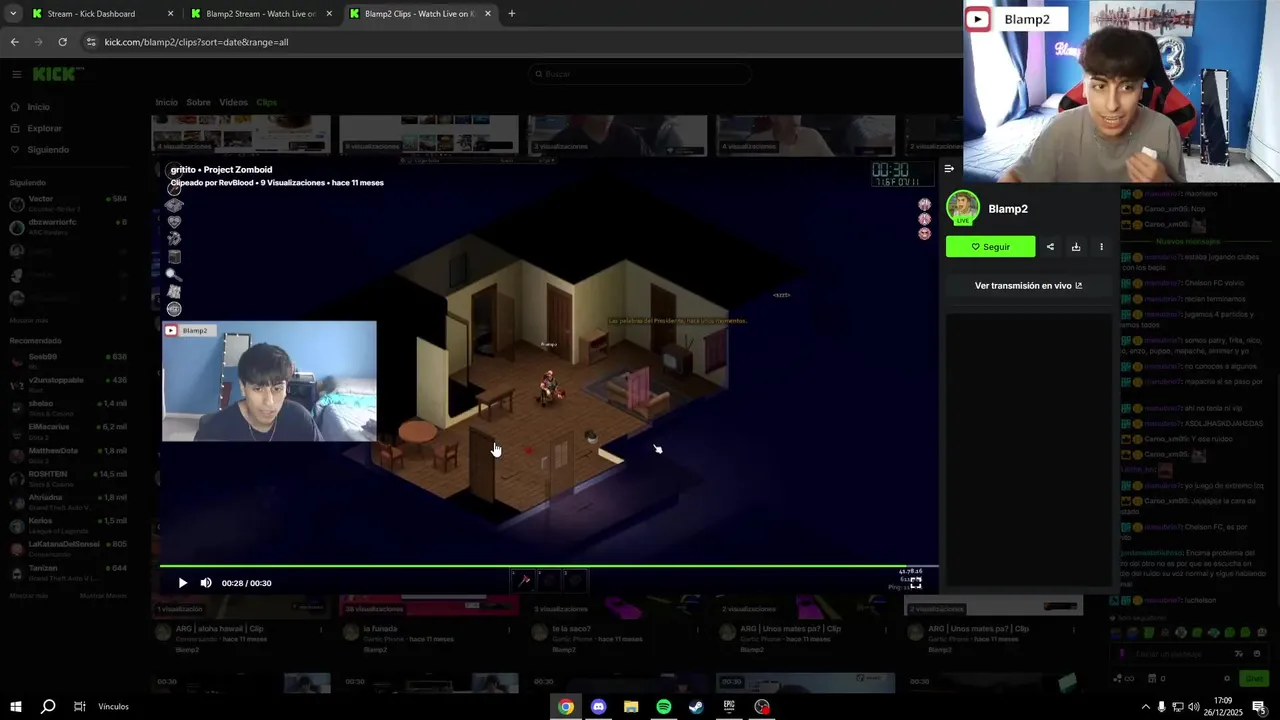Viewport: 1280px width, 720px height.
Task: Open File Explorer from taskbar
Action: point(631,707)
